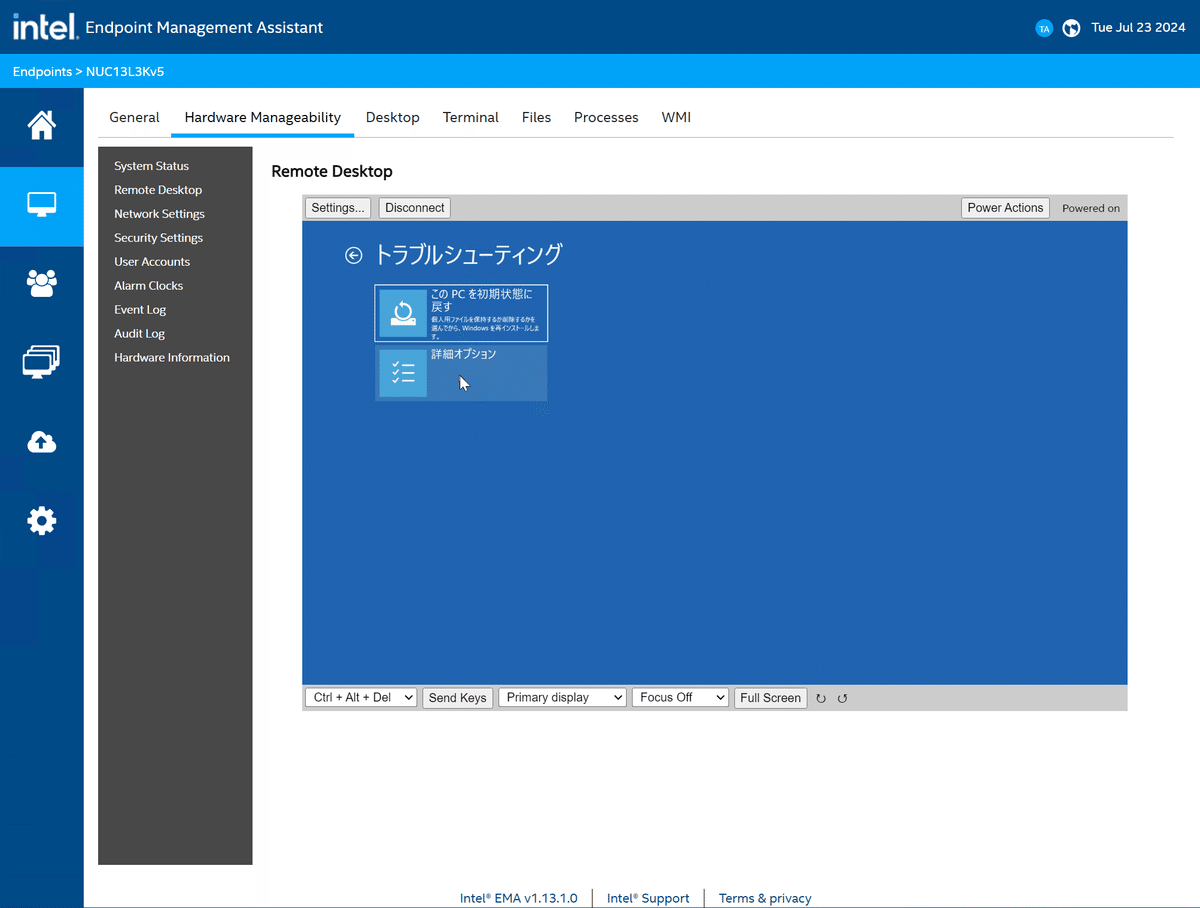1200x908 pixels.
Task: Rotate remote screen counterclockwise icon
Action: pos(842,698)
